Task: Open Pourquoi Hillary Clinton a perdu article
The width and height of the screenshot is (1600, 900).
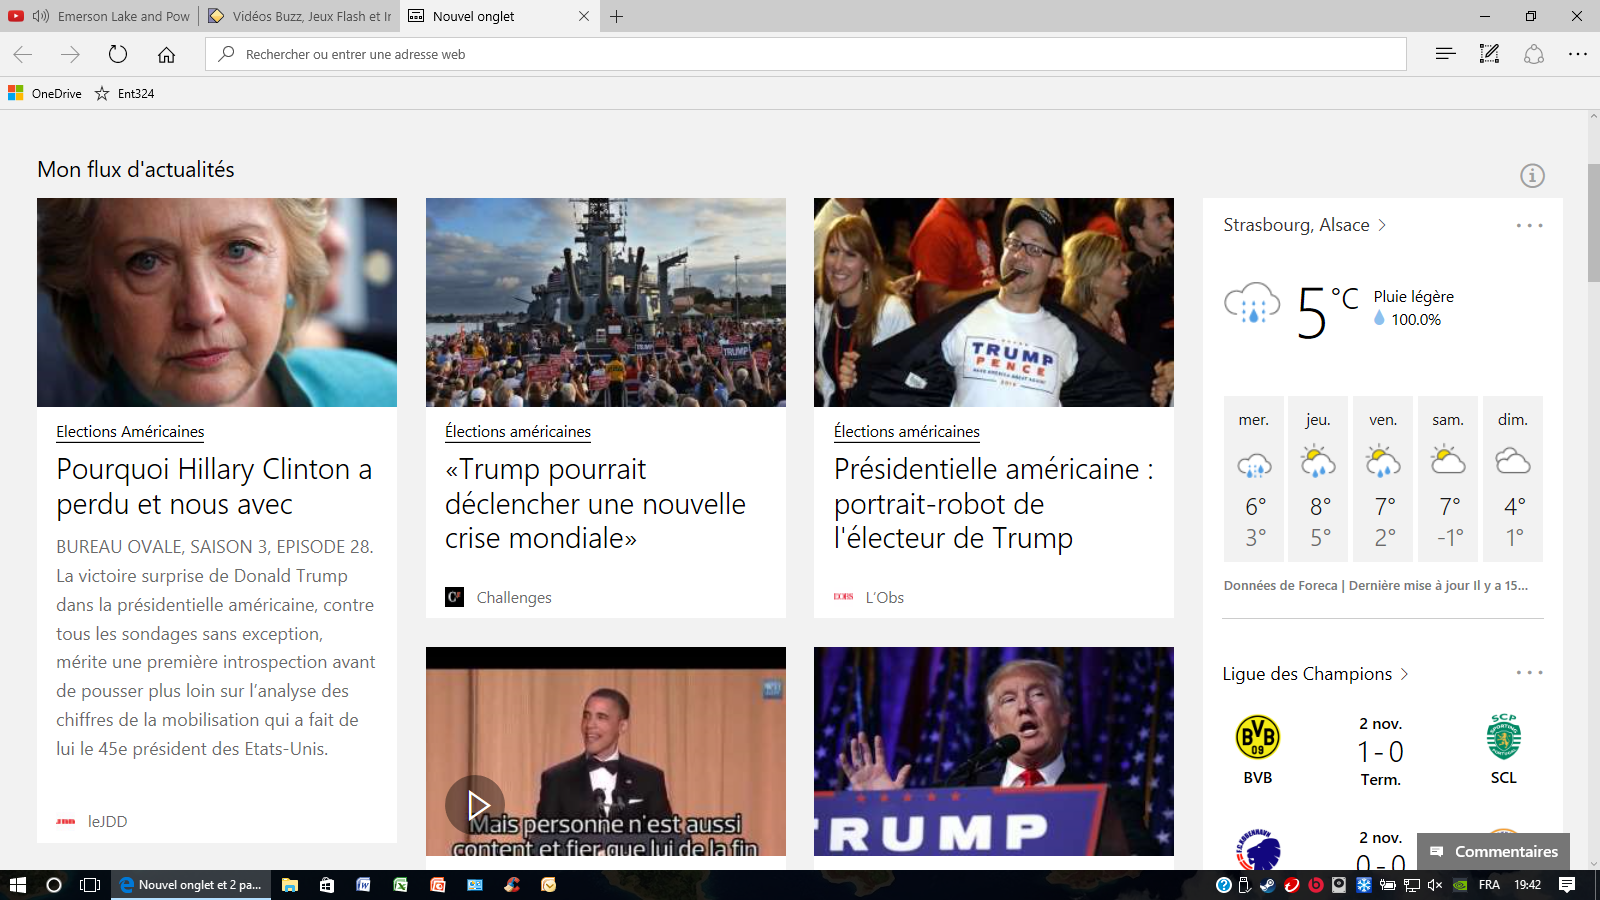Action: (214, 486)
